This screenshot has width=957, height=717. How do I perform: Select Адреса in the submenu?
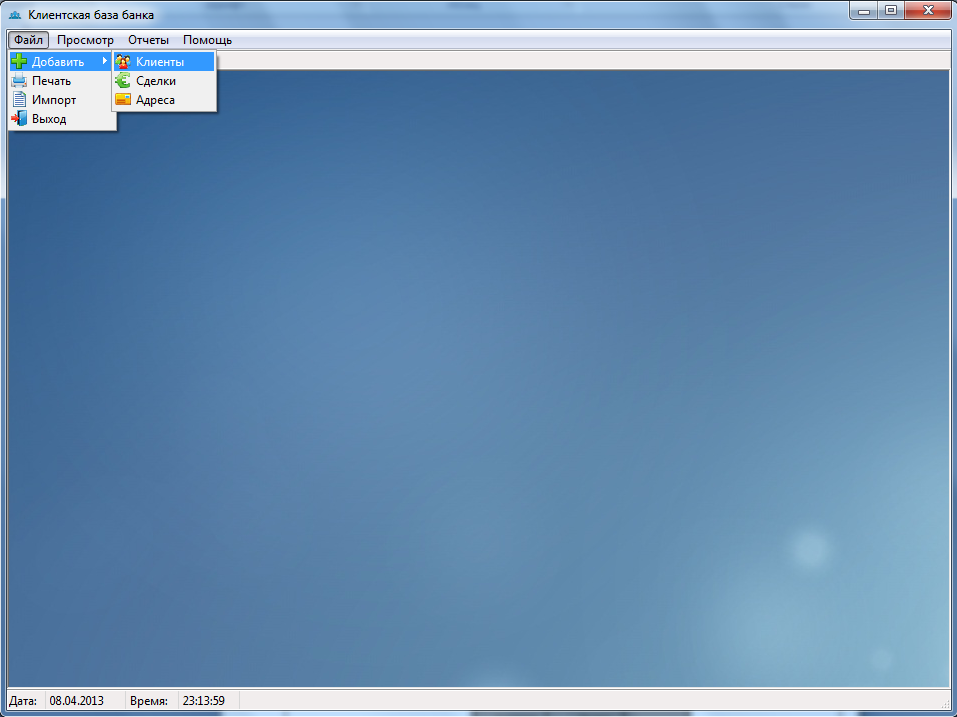pyautogui.click(x=164, y=99)
